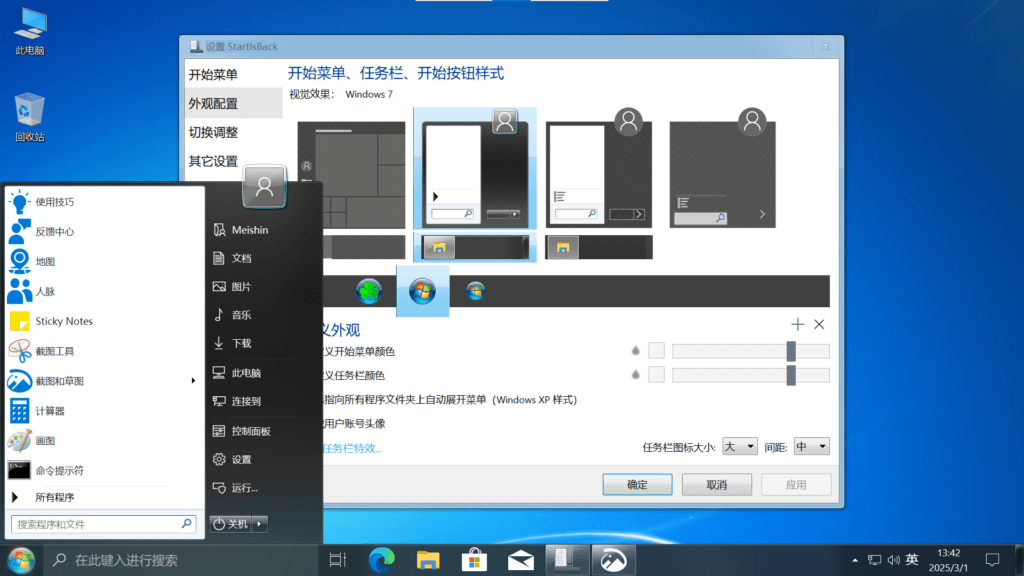Screen dimensions: 1024x576
Task: Open the 任务栏图标大小 dropdown
Action: click(739, 445)
